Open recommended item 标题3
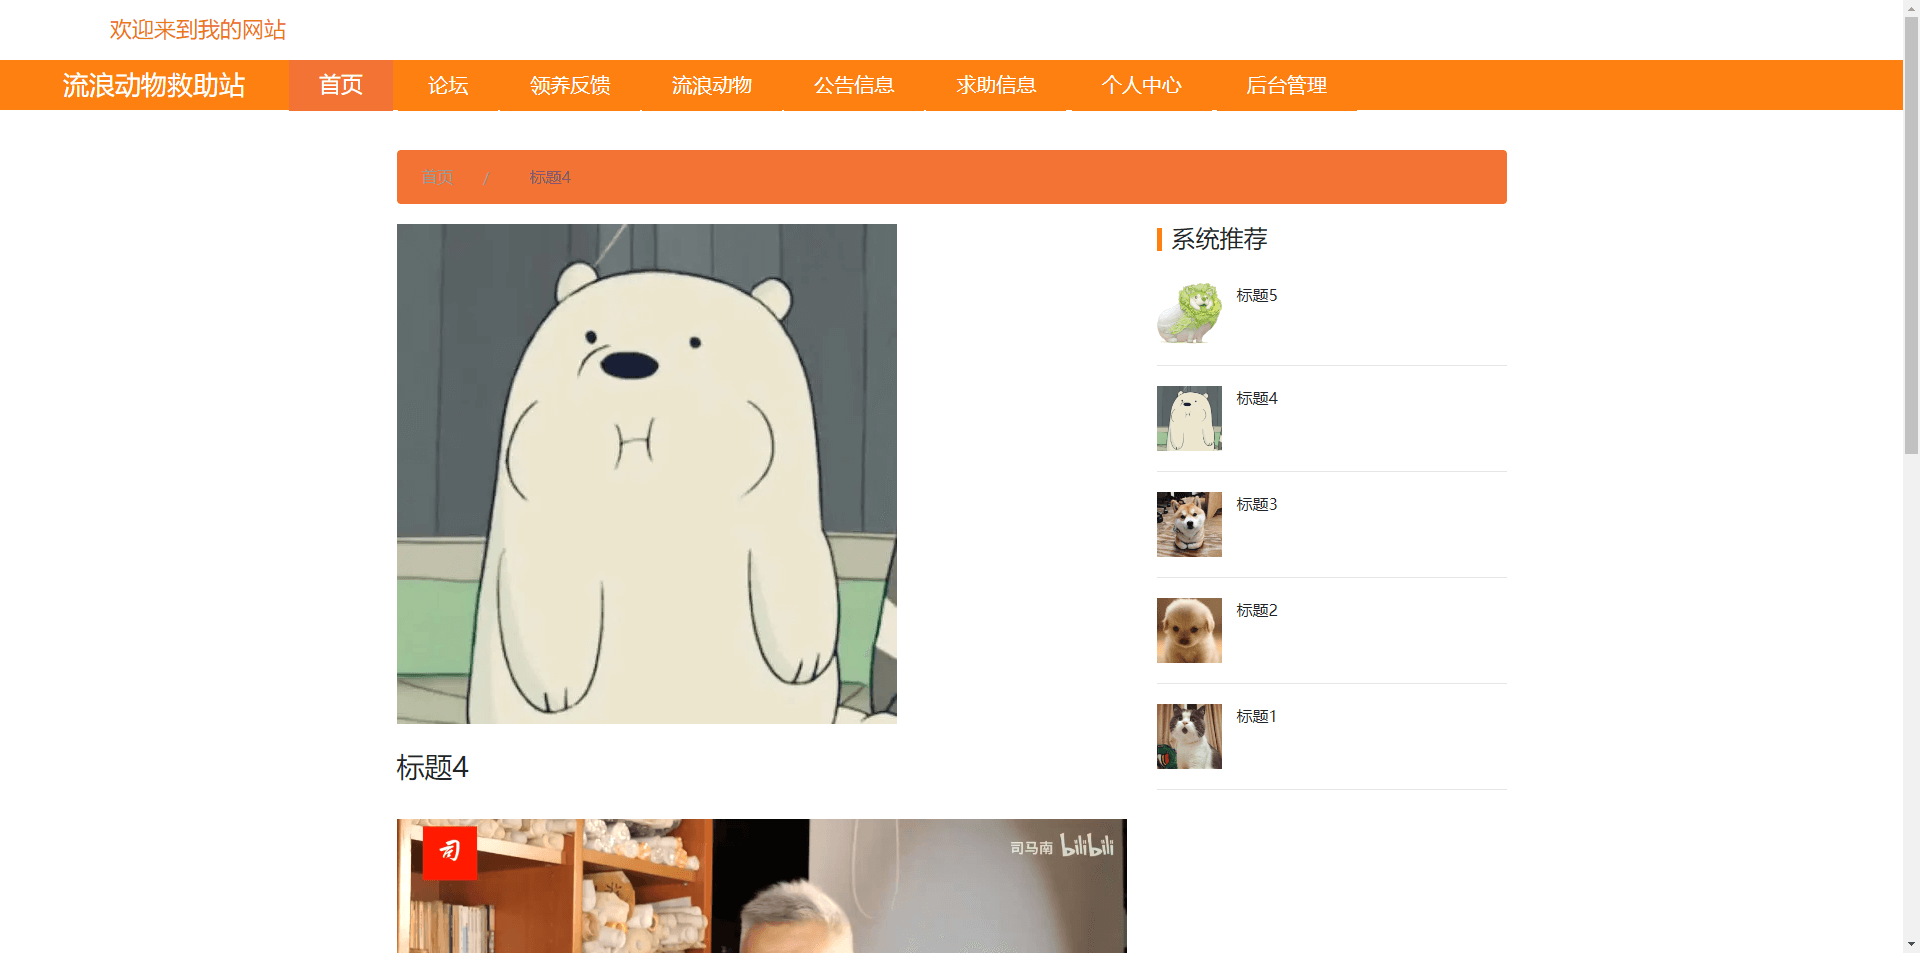This screenshot has width=1920, height=953. coord(1257,504)
